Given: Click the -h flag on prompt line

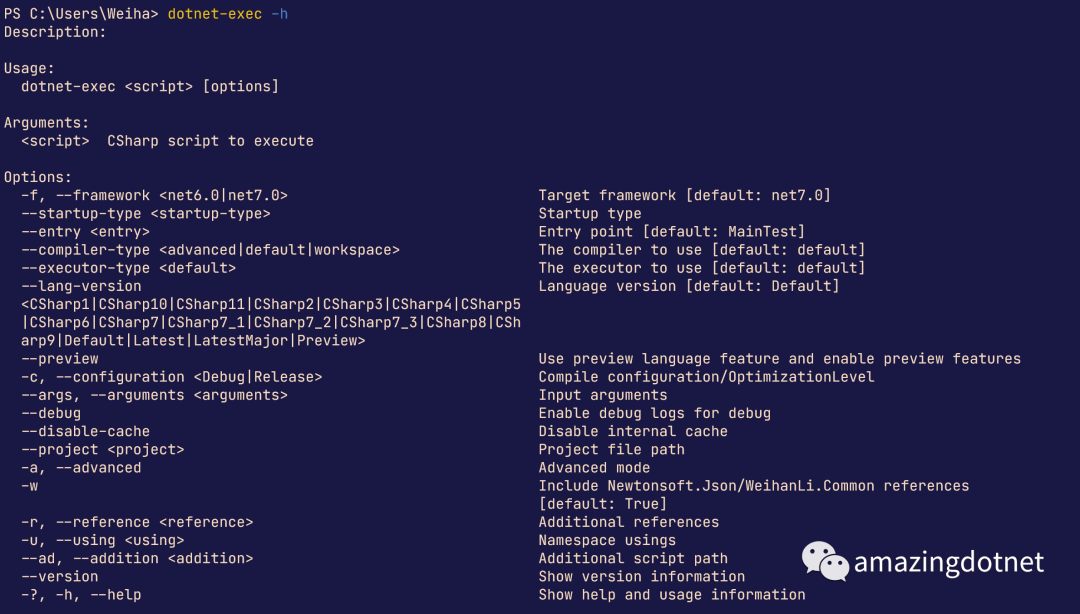Looking at the screenshot, I should [x=279, y=14].
